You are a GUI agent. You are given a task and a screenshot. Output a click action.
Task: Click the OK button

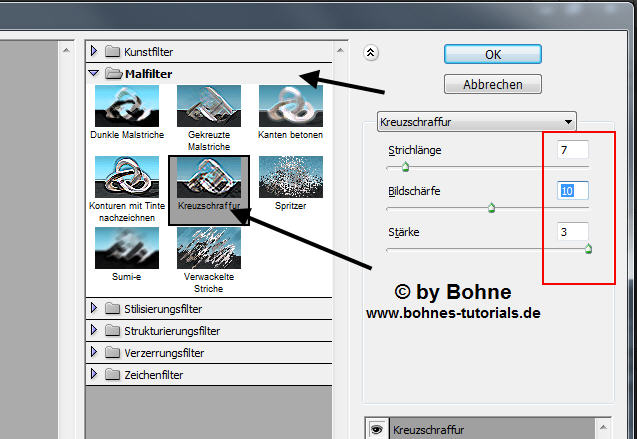(x=493, y=54)
